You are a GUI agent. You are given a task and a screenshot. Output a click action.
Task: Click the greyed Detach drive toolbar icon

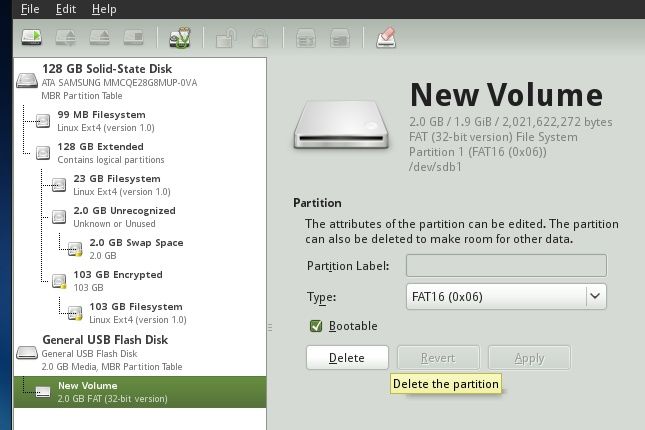coord(133,37)
